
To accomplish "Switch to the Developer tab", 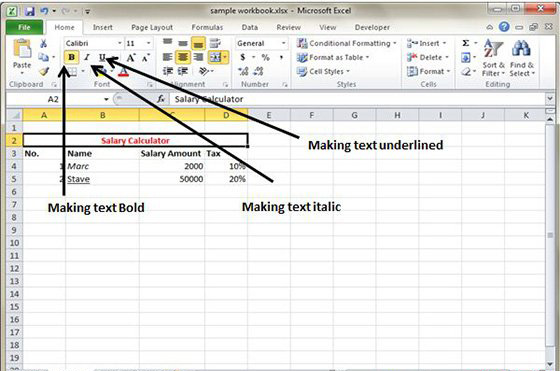I will (372, 27).
